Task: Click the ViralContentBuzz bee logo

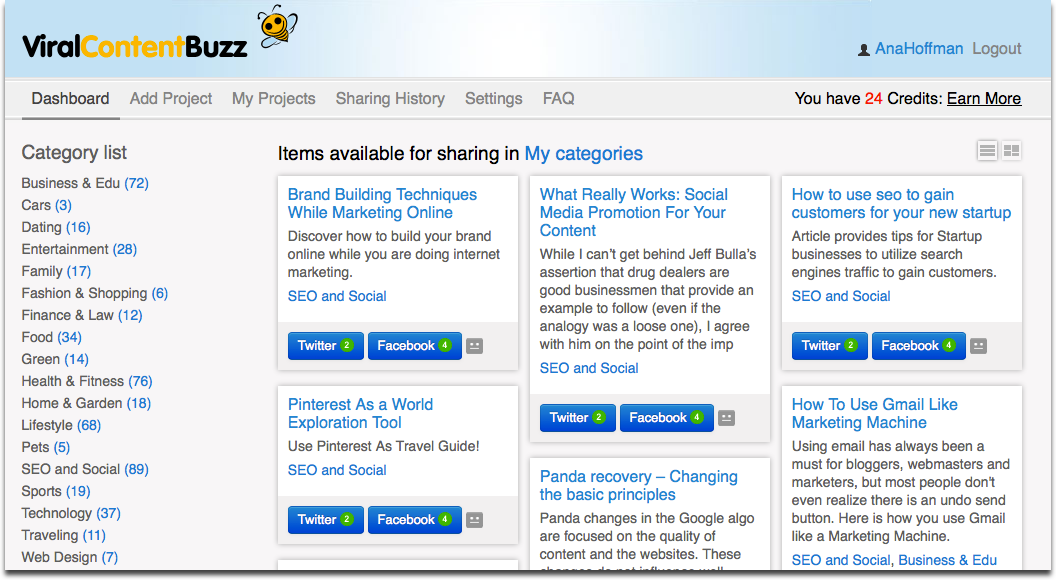Action: click(276, 27)
